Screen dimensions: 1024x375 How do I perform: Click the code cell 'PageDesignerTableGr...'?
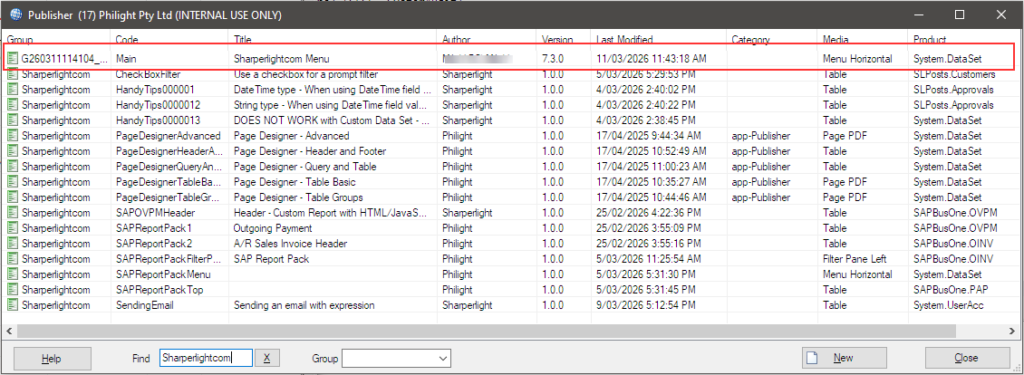tap(169, 197)
